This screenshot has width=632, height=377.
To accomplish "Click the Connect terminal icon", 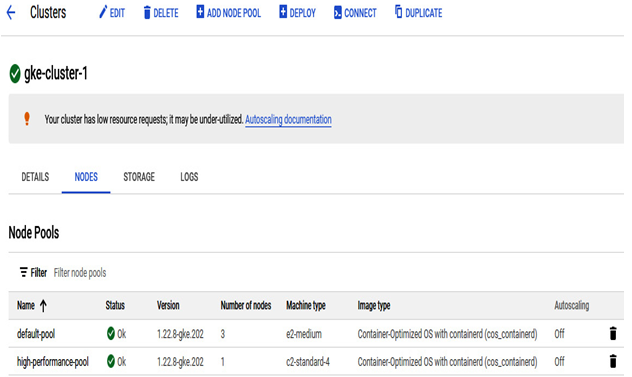I will [x=337, y=13].
